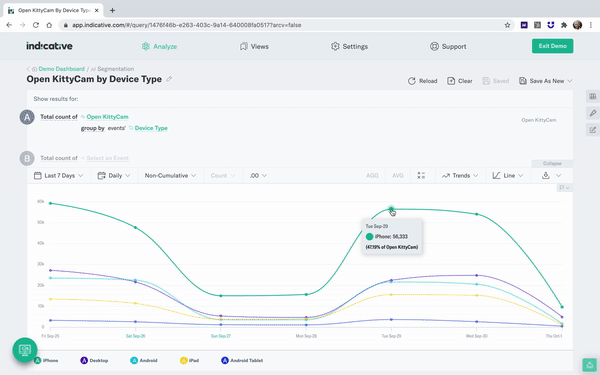Open the Trends dropdown
Viewport: 600px width, 375px height.
460,176
